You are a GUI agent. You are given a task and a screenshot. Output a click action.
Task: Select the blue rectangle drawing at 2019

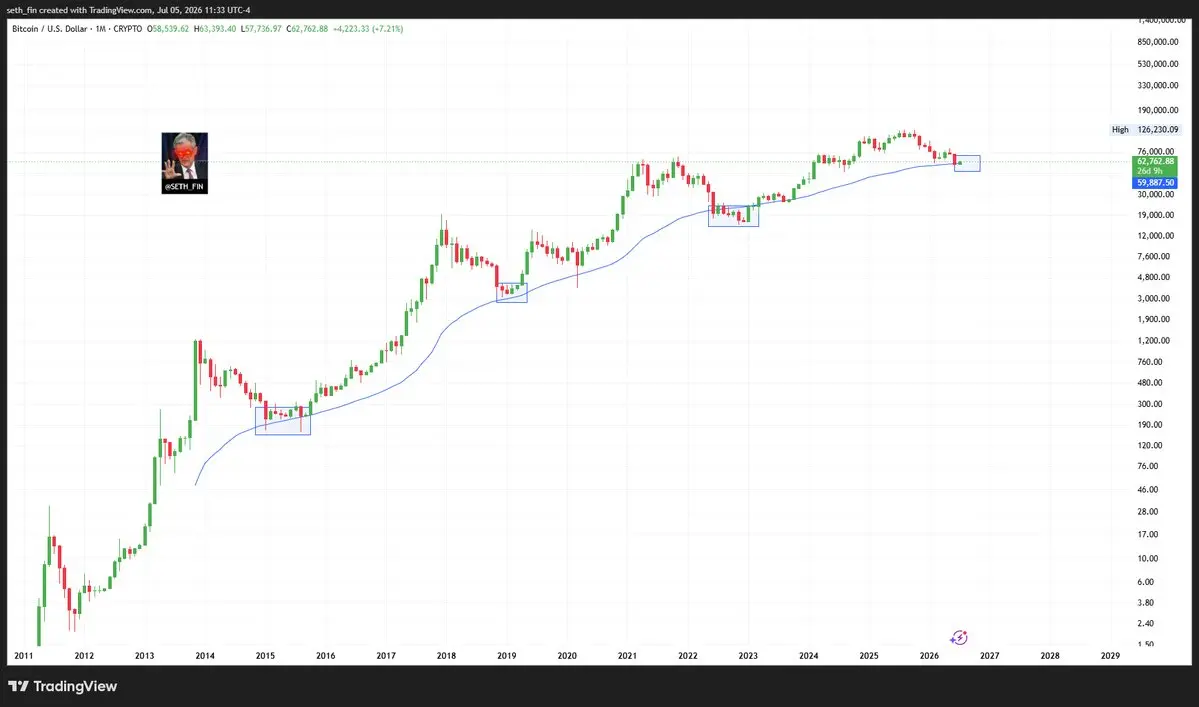(512, 293)
